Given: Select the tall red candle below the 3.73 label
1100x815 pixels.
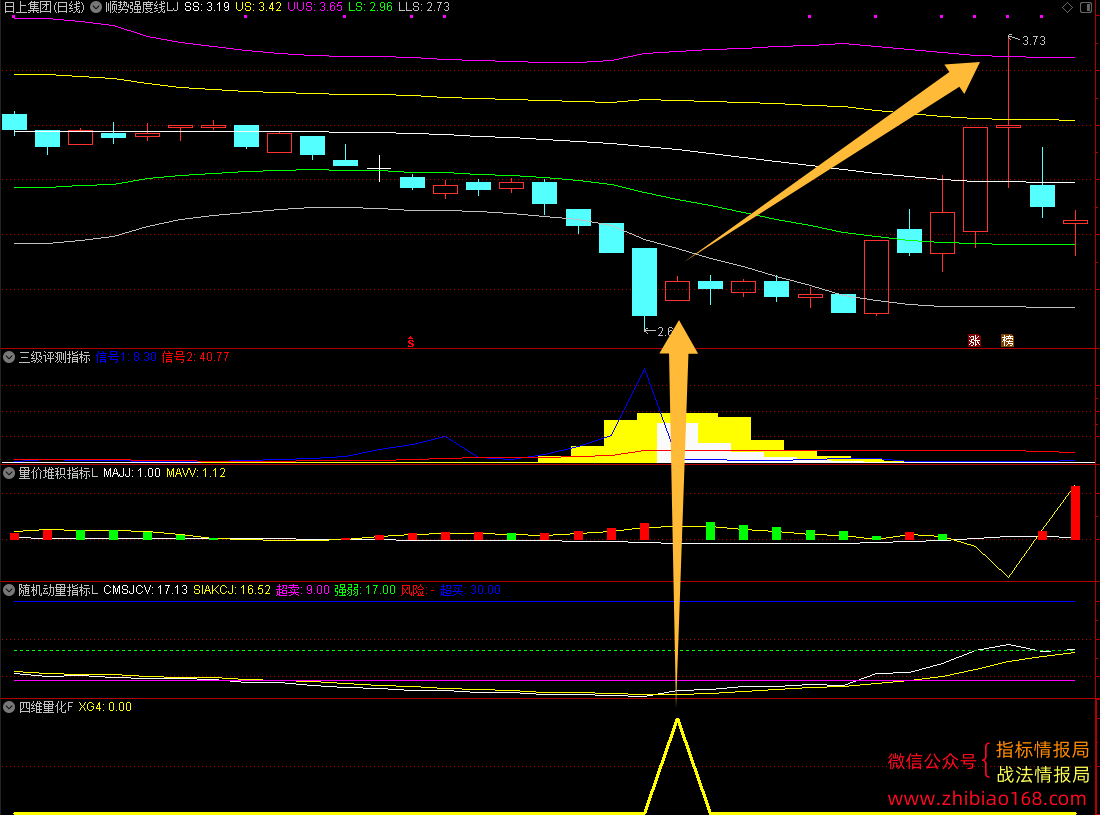Looking at the screenshot, I should click(x=975, y=180).
